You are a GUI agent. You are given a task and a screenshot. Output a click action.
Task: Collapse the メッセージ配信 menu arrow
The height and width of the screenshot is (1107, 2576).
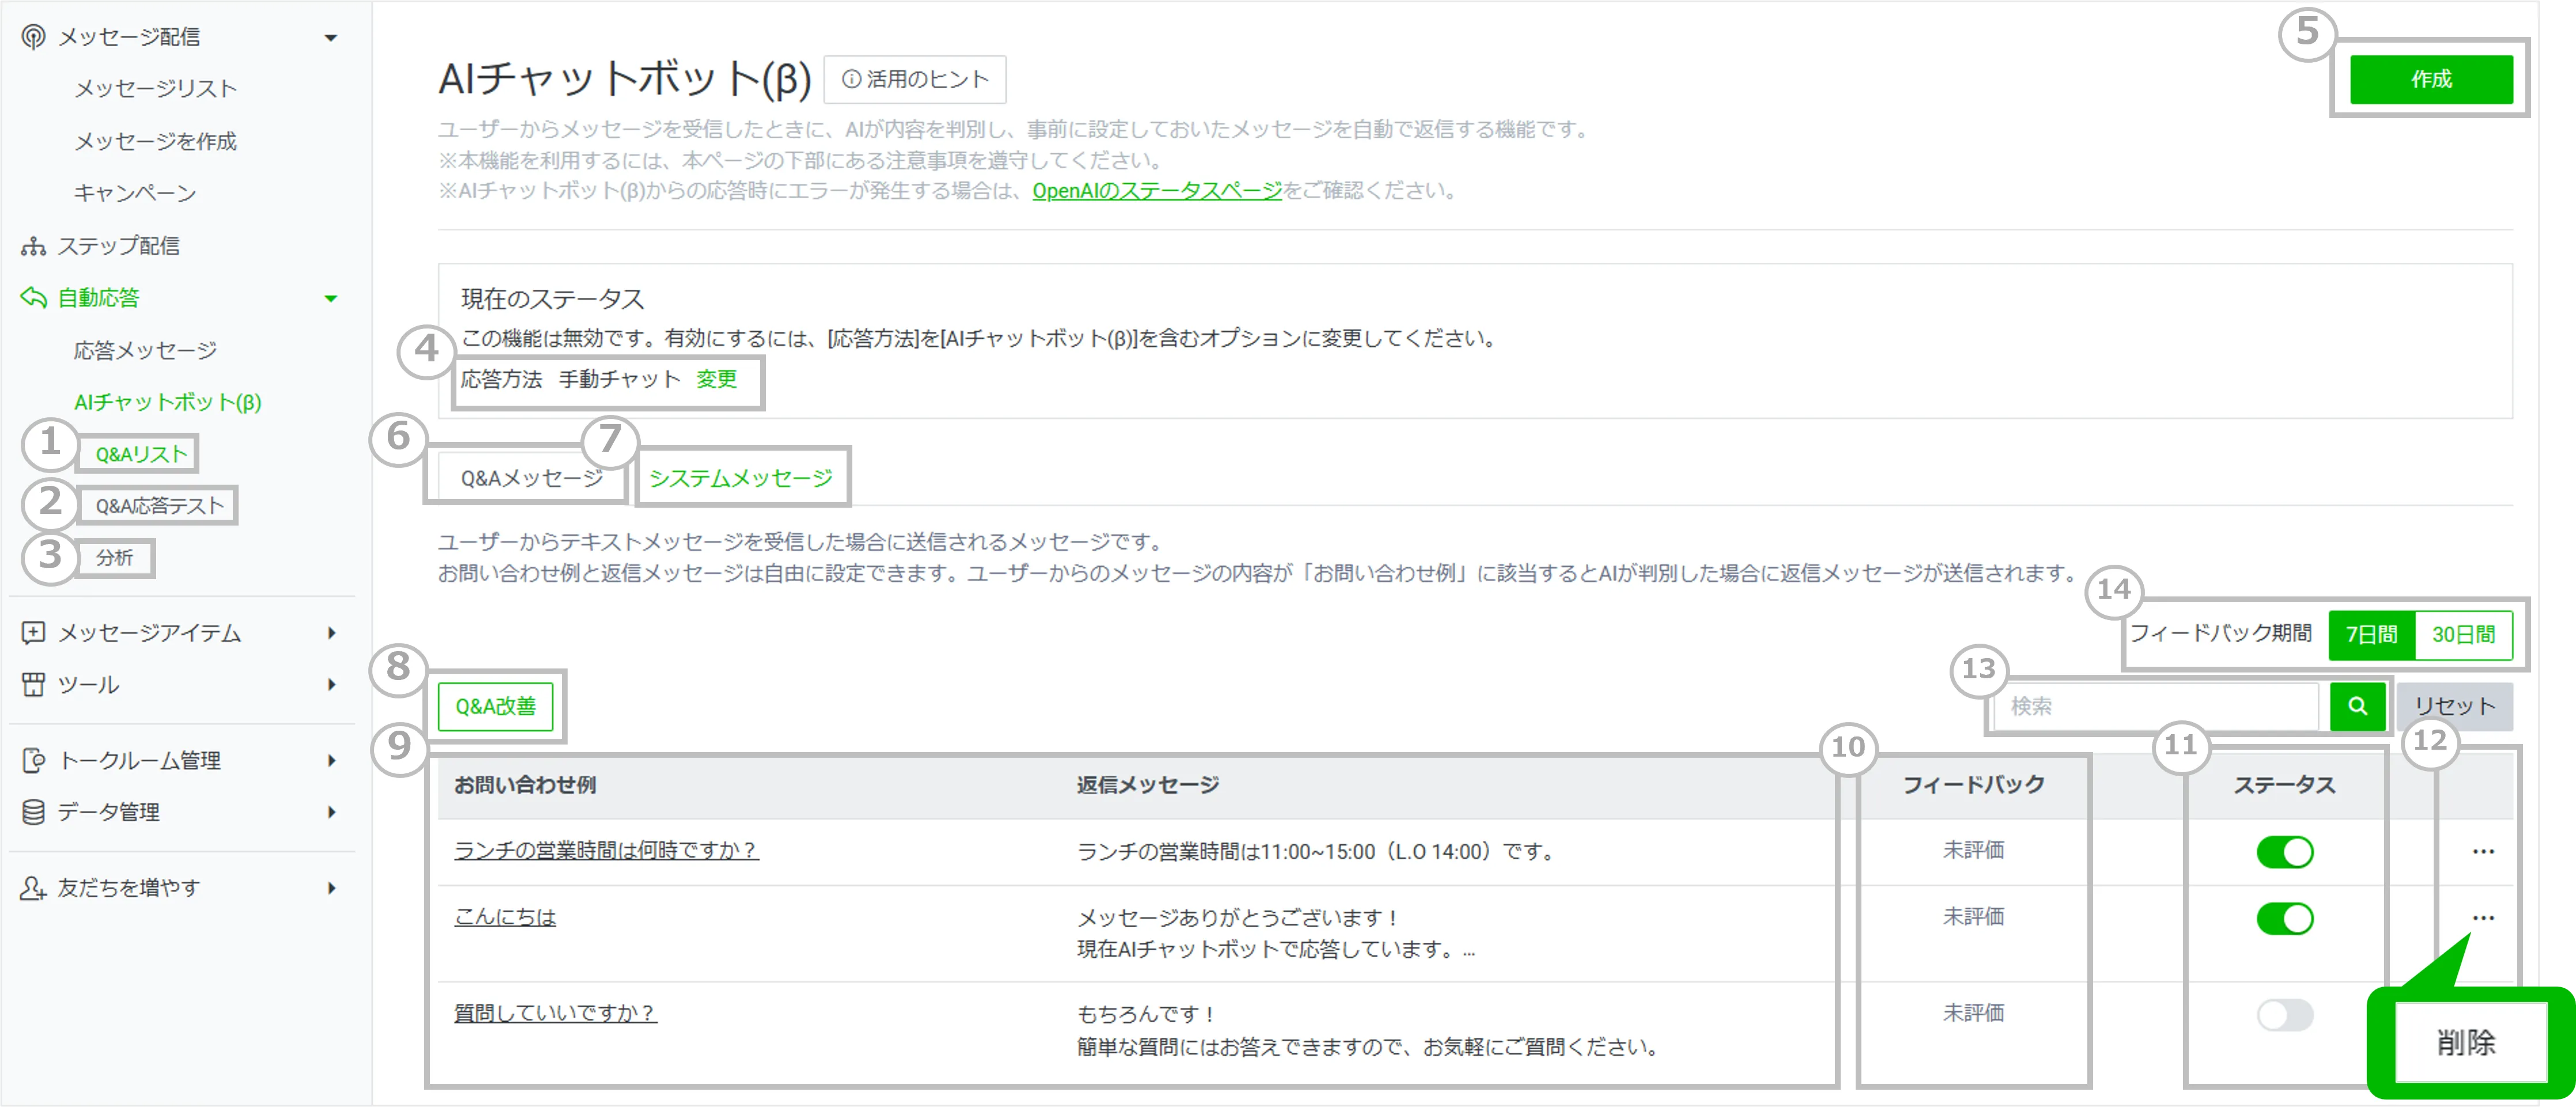point(331,38)
